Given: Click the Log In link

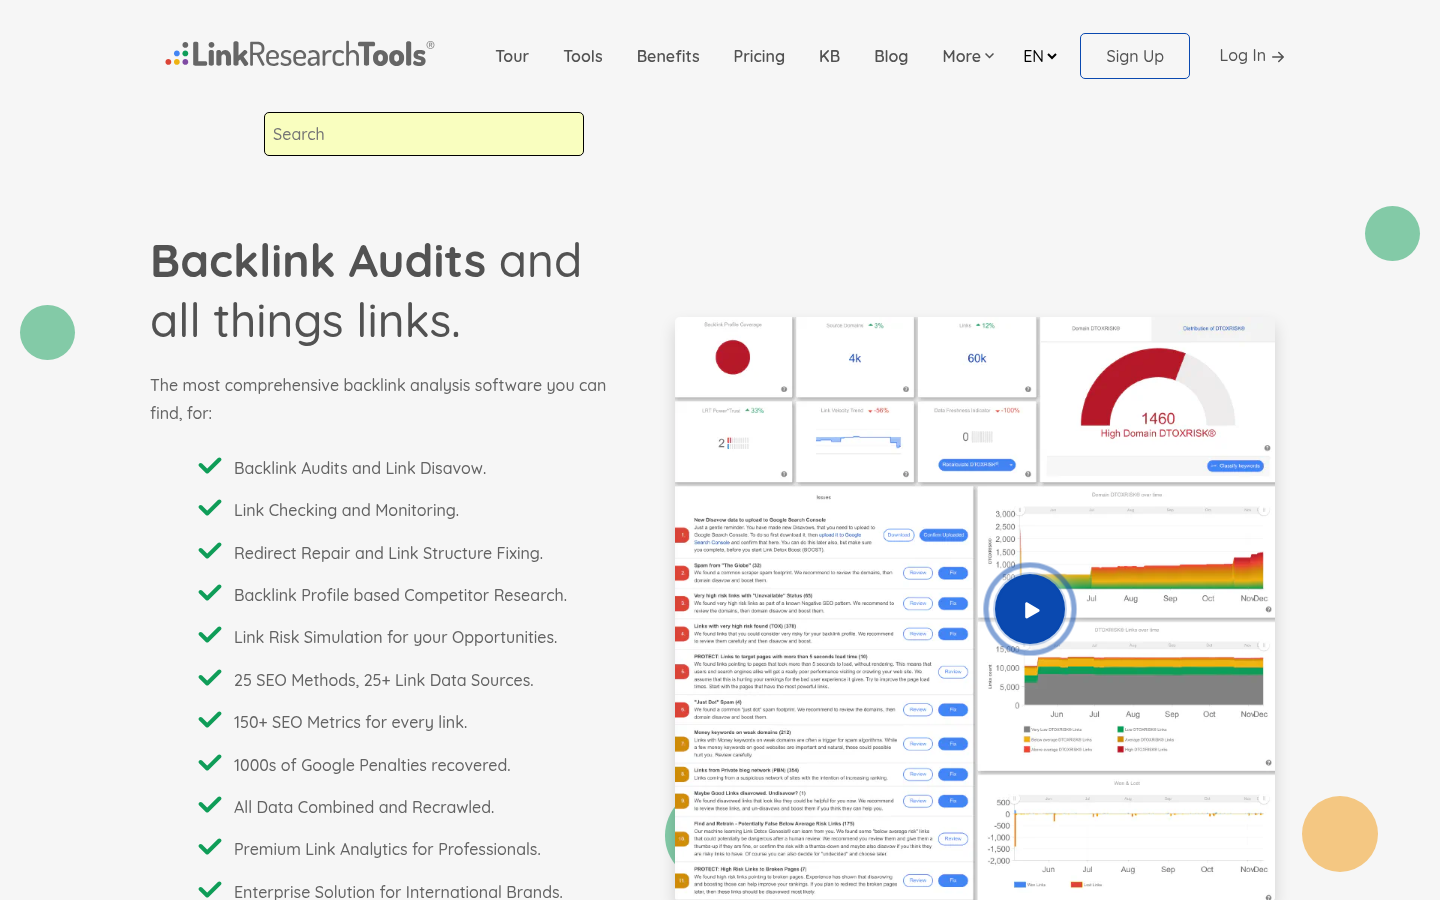Looking at the screenshot, I should click(x=1252, y=56).
